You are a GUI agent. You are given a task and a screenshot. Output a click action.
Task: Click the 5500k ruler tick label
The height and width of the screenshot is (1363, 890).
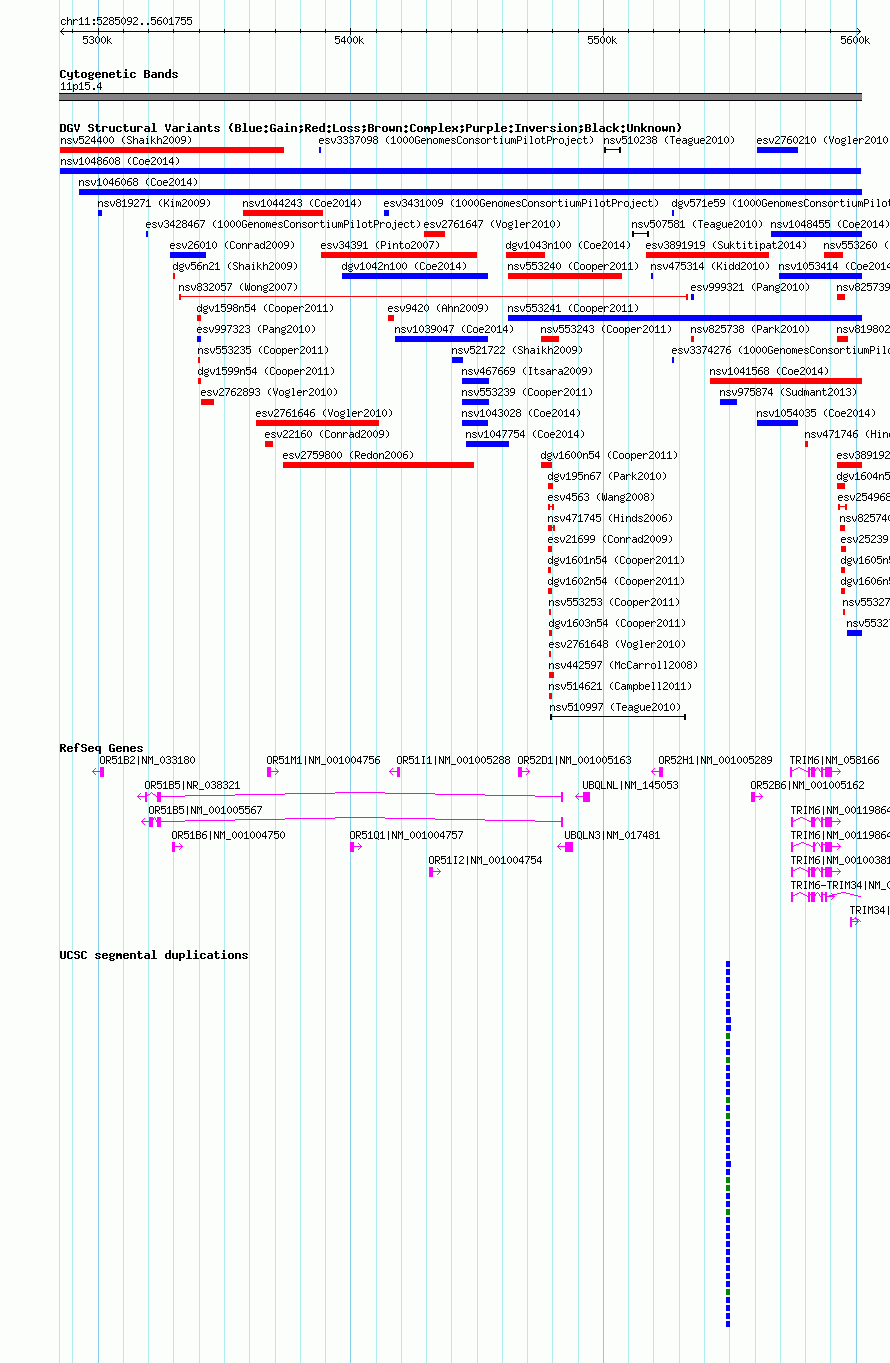pyautogui.click(x=602, y=40)
